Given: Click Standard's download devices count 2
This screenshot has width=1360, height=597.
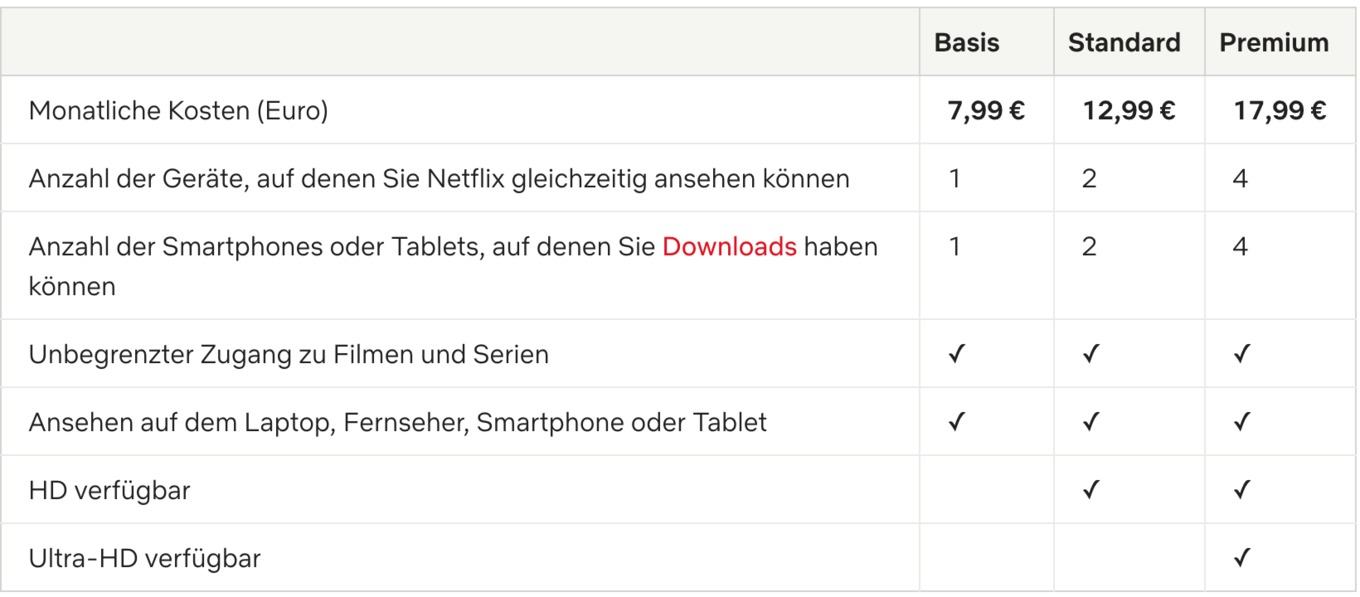Looking at the screenshot, I should pos(1089,246).
